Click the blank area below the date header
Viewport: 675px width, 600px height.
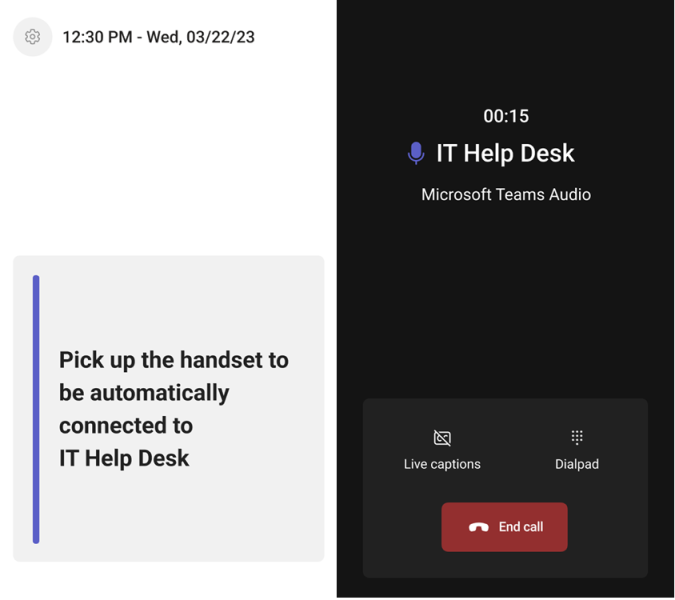coord(168,150)
